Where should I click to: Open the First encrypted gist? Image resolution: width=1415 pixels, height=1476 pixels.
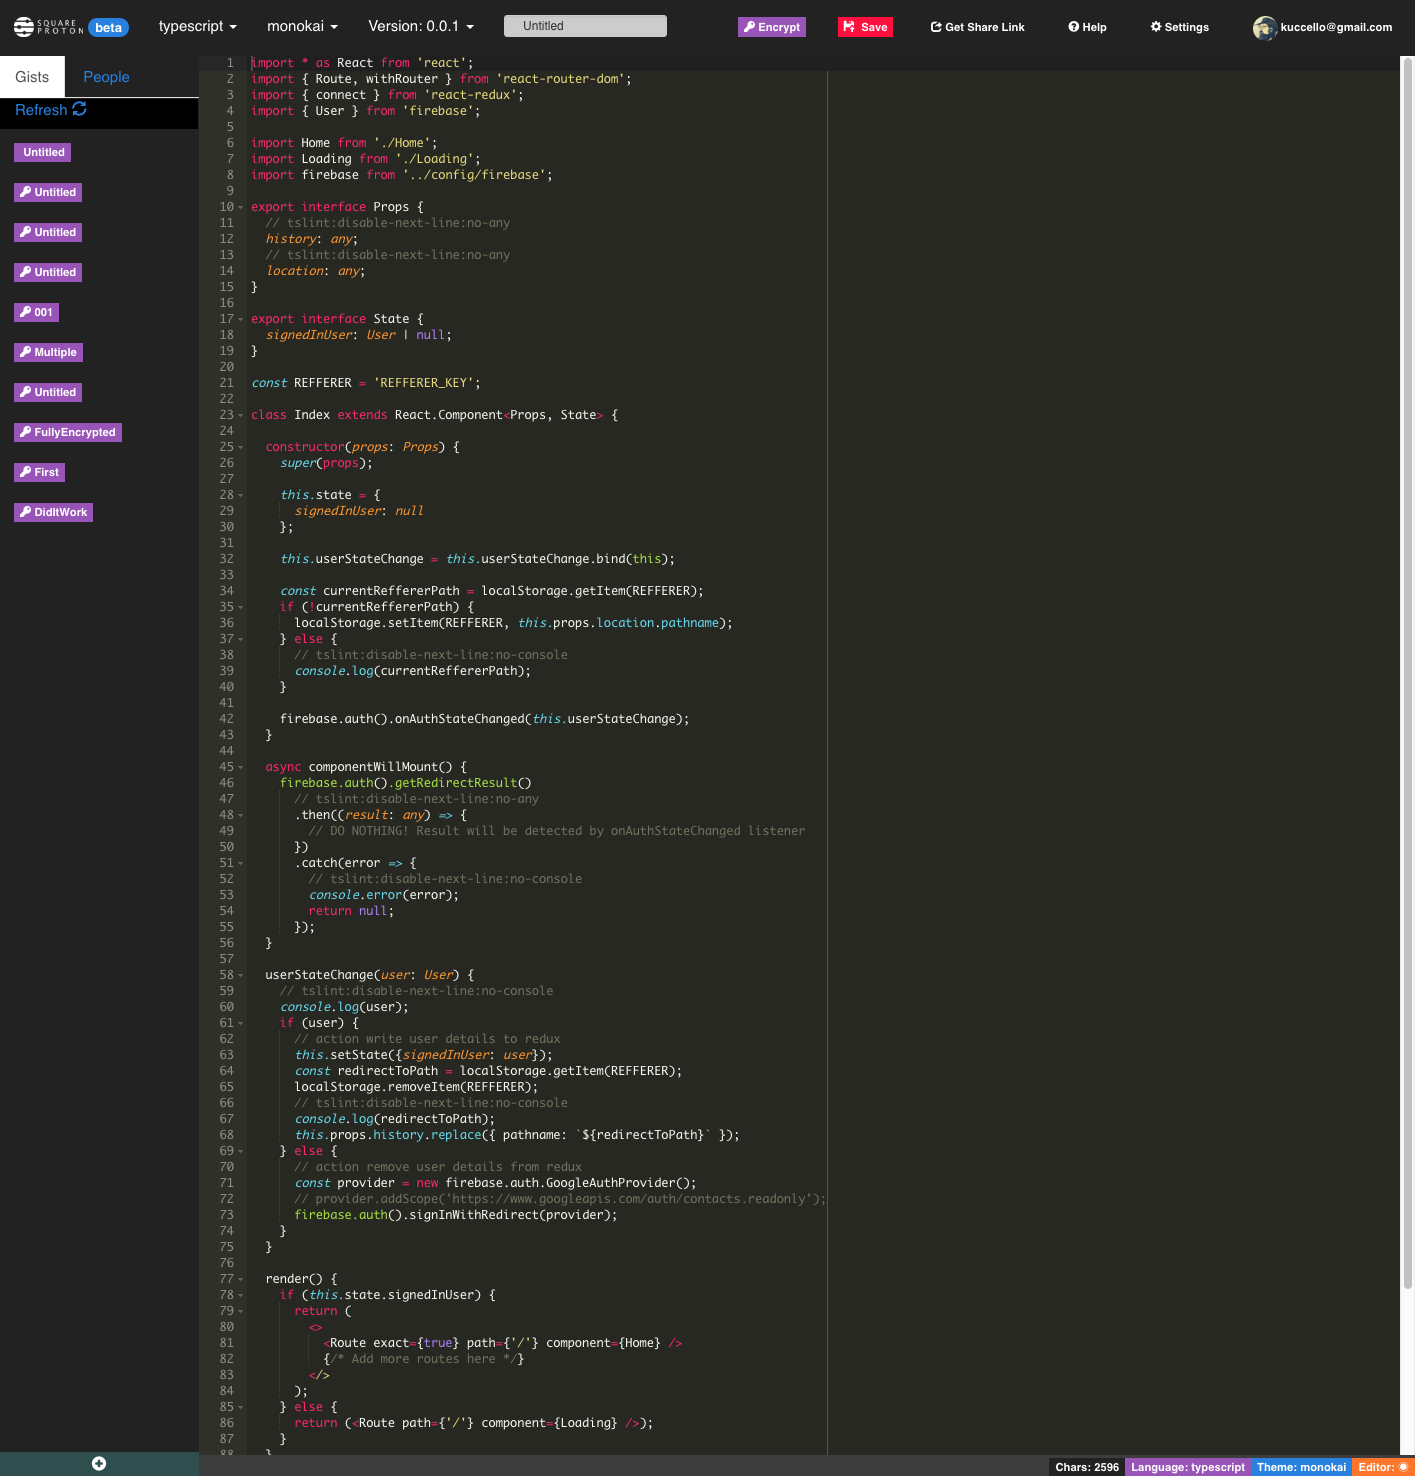tap(39, 472)
